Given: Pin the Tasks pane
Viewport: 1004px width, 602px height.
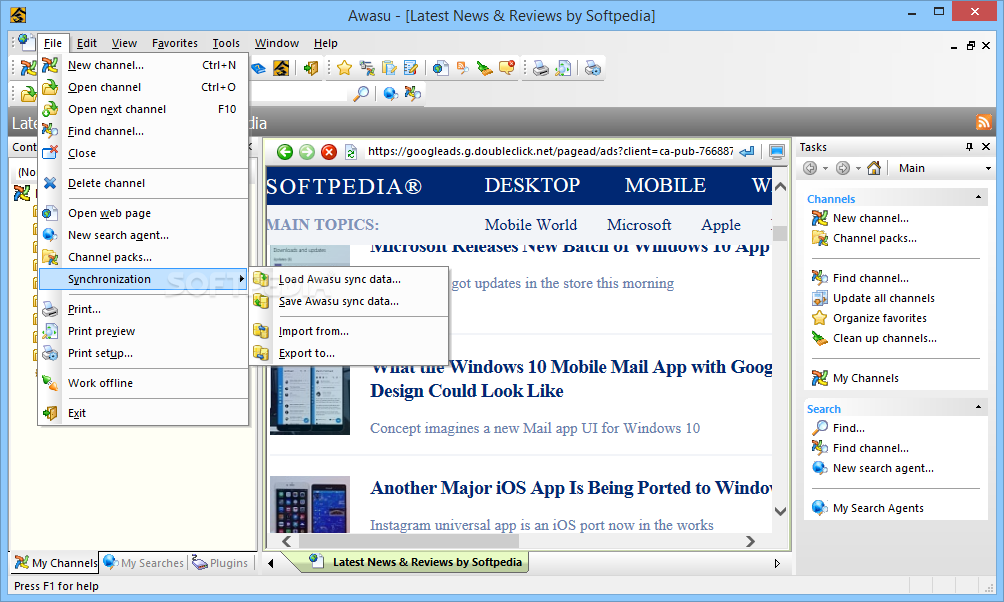Looking at the screenshot, I should pos(969,147).
